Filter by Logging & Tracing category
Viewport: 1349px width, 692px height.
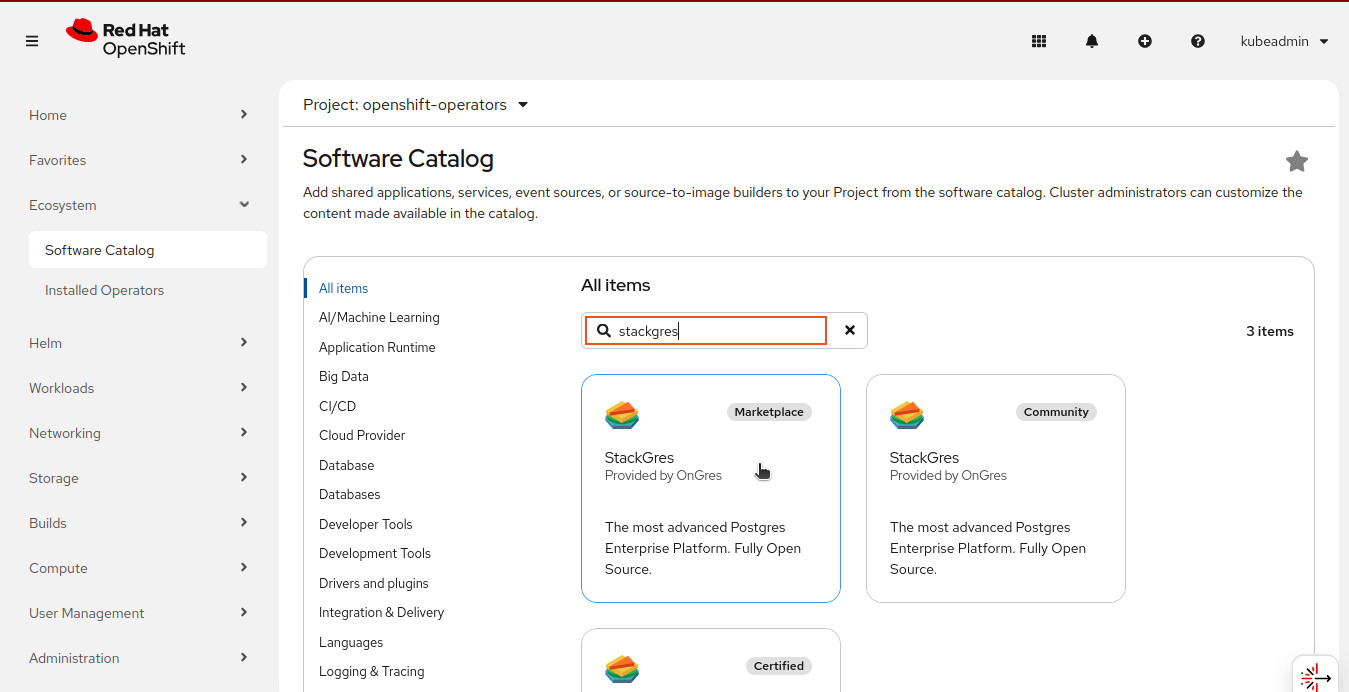[371, 671]
